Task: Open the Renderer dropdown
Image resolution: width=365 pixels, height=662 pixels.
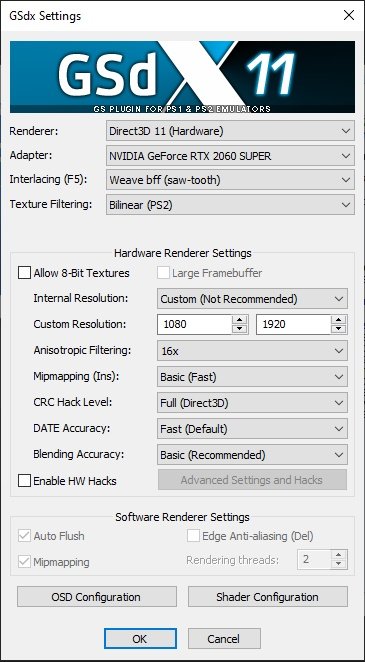Action: (x=230, y=131)
